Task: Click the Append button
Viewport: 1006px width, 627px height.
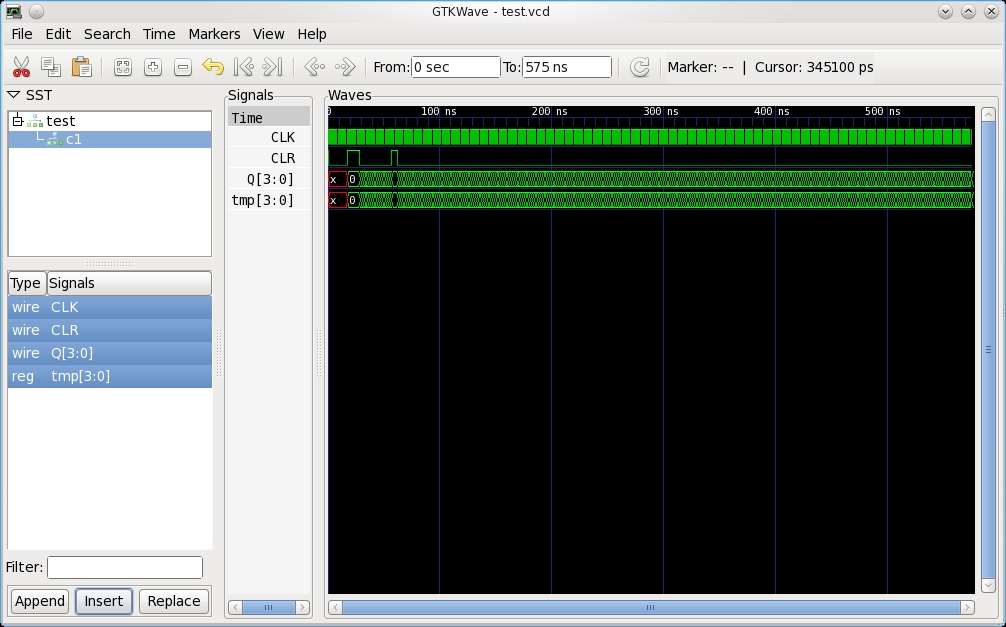Action: [x=40, y=601]
